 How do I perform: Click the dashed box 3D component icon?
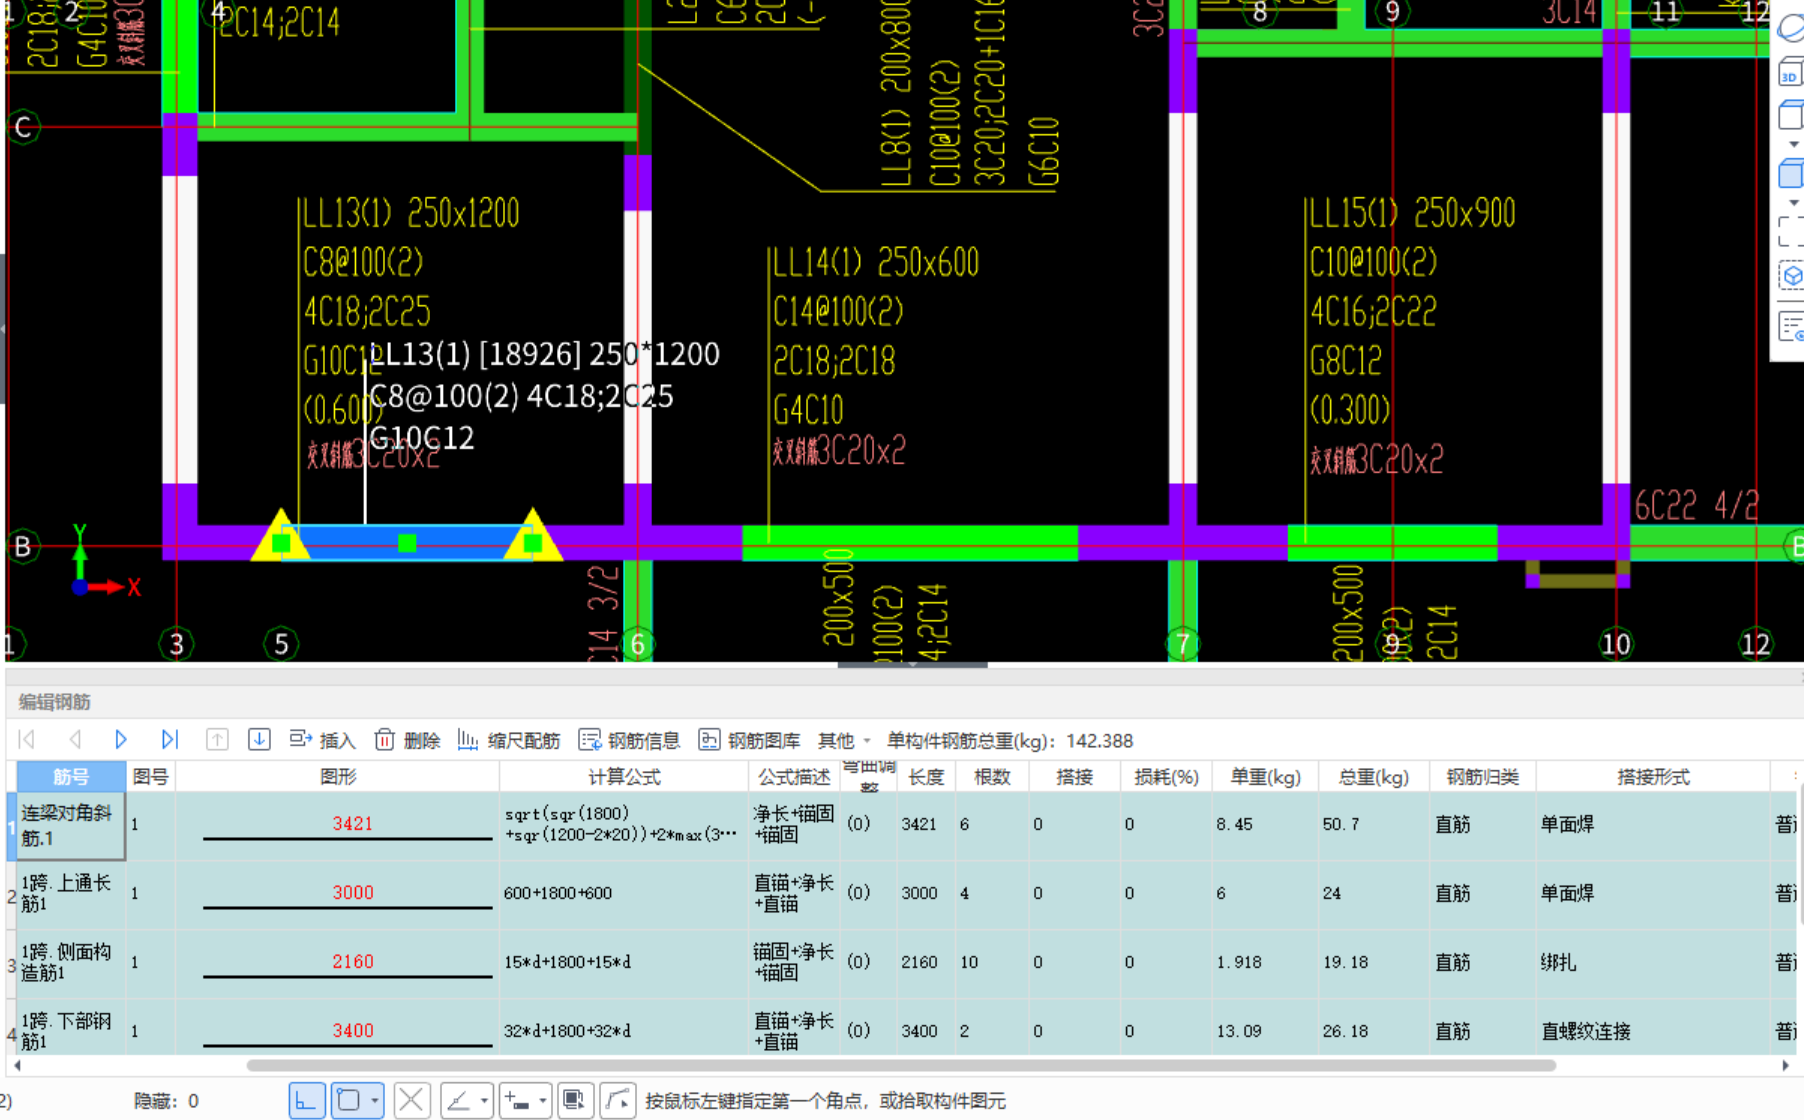point(1791,277)
